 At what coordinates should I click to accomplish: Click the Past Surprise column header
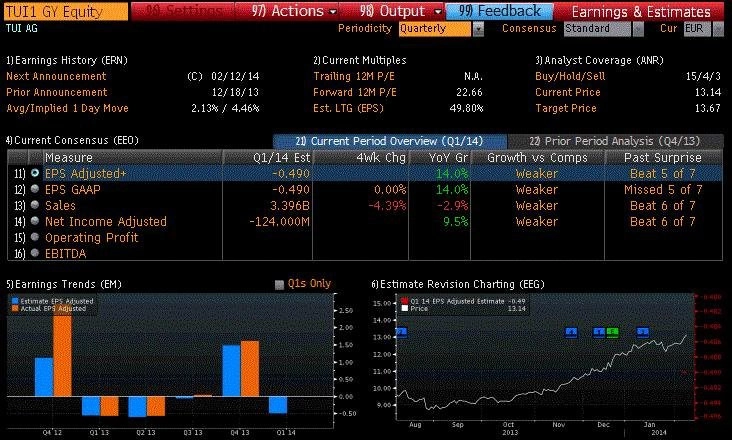click(x=663, y=158)
